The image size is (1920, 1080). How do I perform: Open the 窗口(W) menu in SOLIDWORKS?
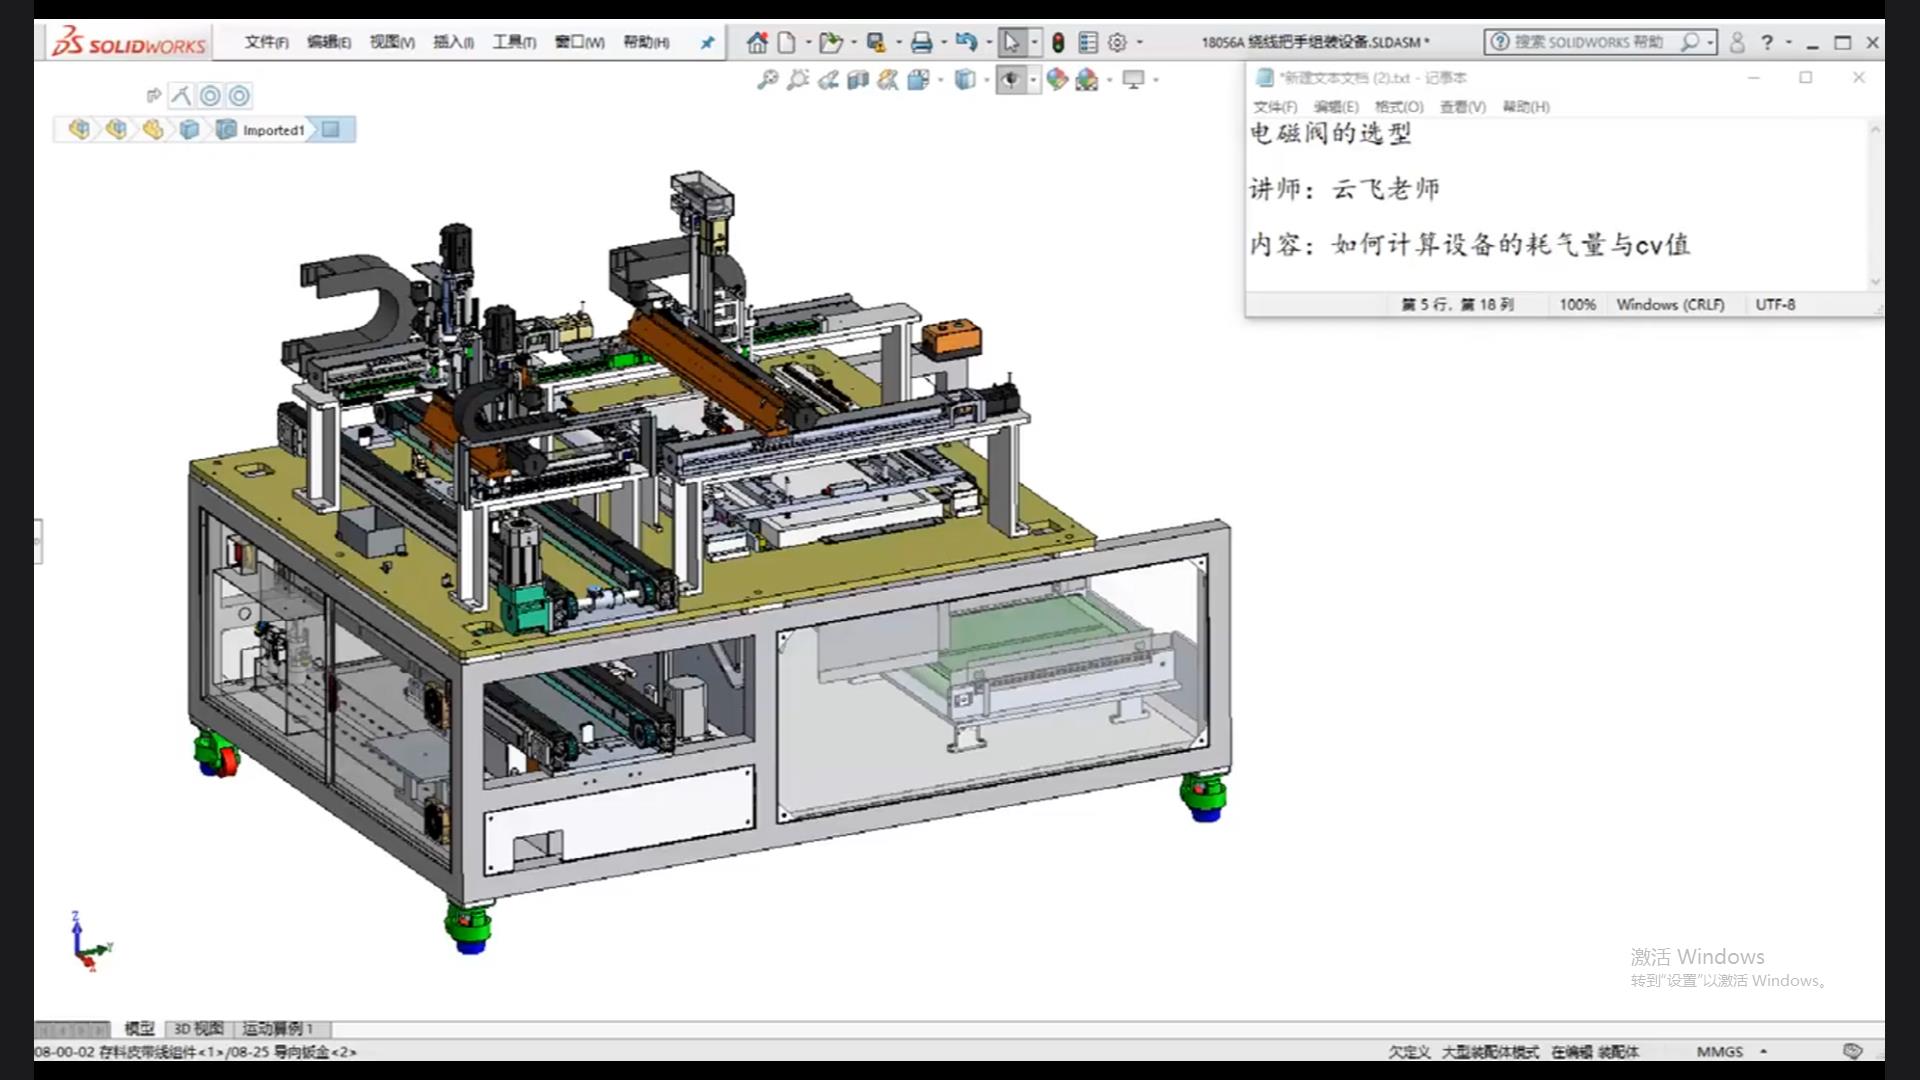click(580, 42)
